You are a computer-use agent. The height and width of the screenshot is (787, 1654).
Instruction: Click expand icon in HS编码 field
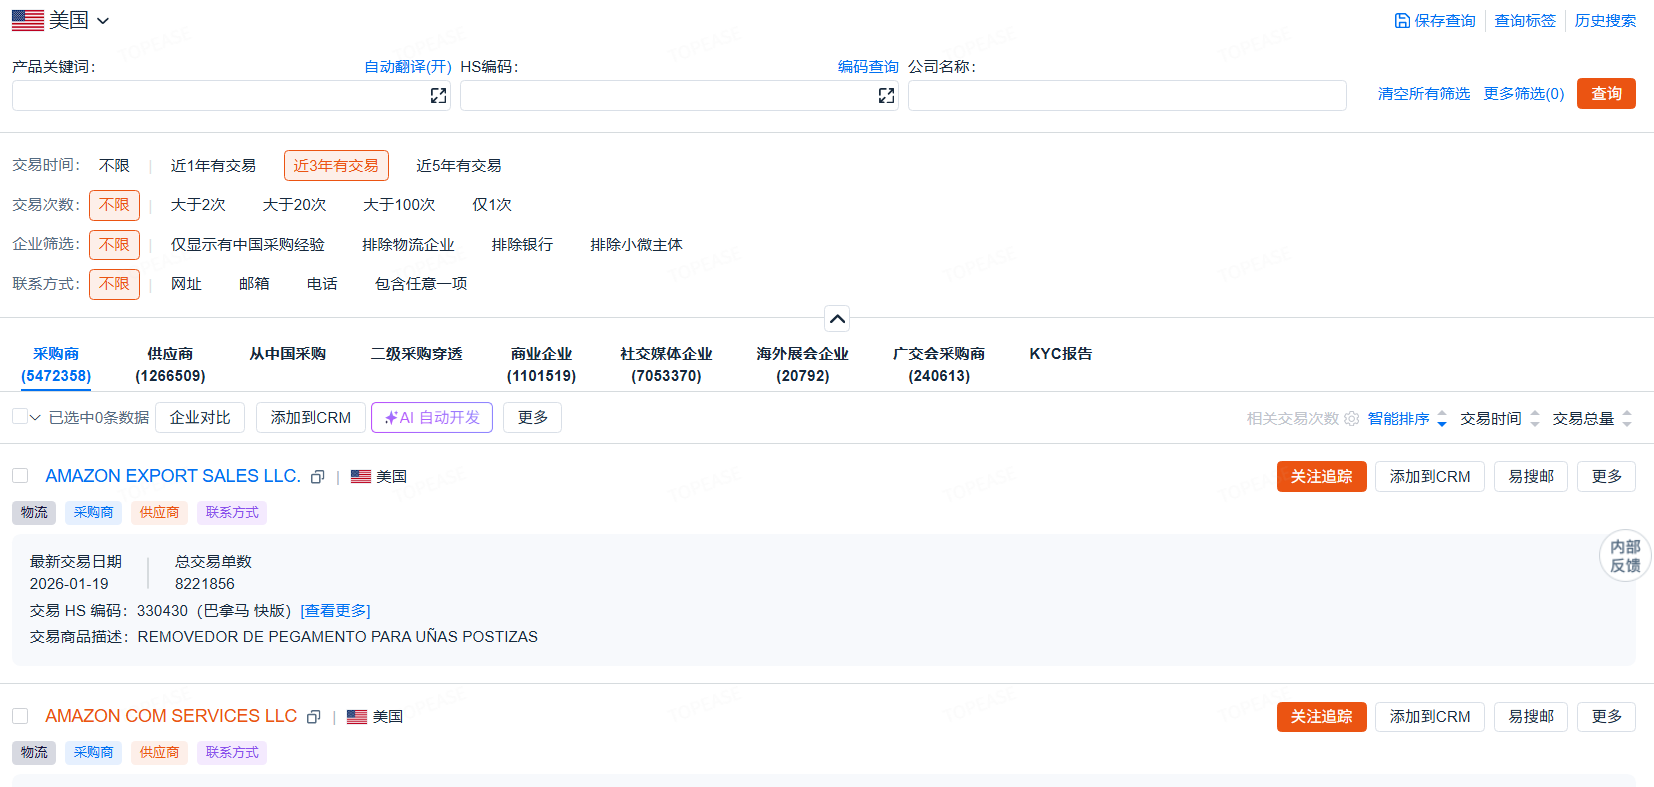coord(886,96)
